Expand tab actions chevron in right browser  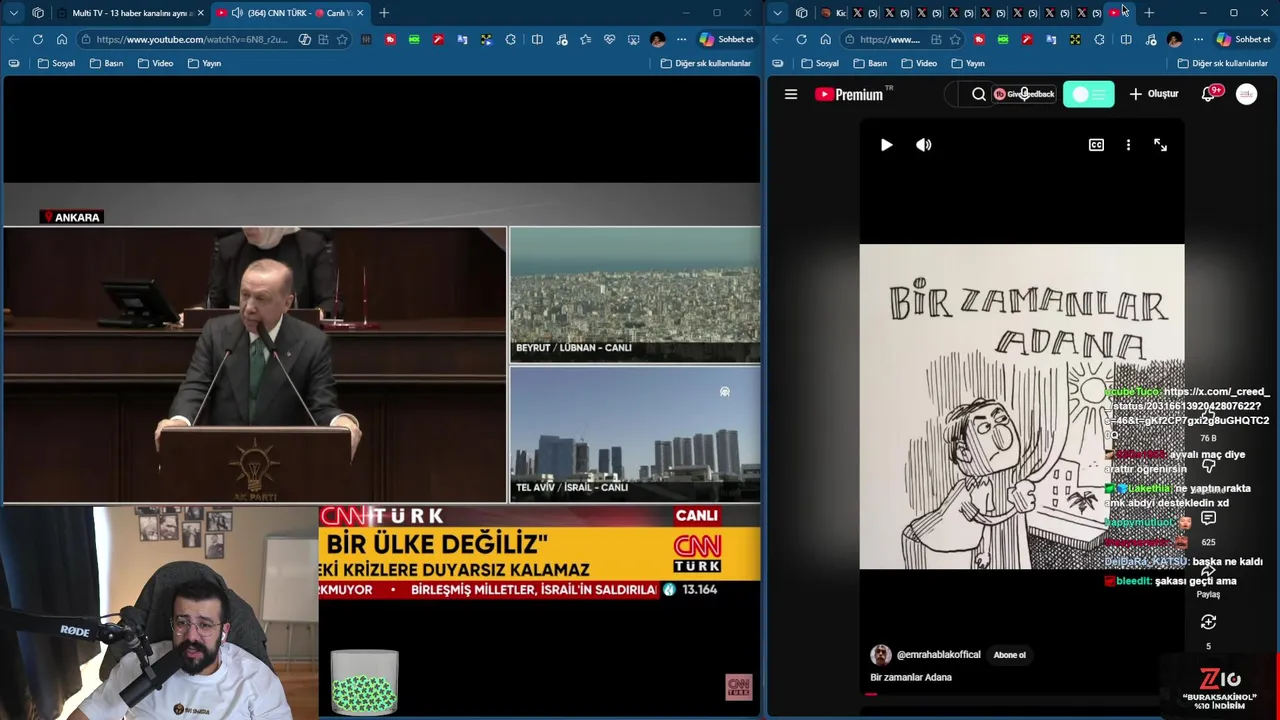click(x=777, y=13)
